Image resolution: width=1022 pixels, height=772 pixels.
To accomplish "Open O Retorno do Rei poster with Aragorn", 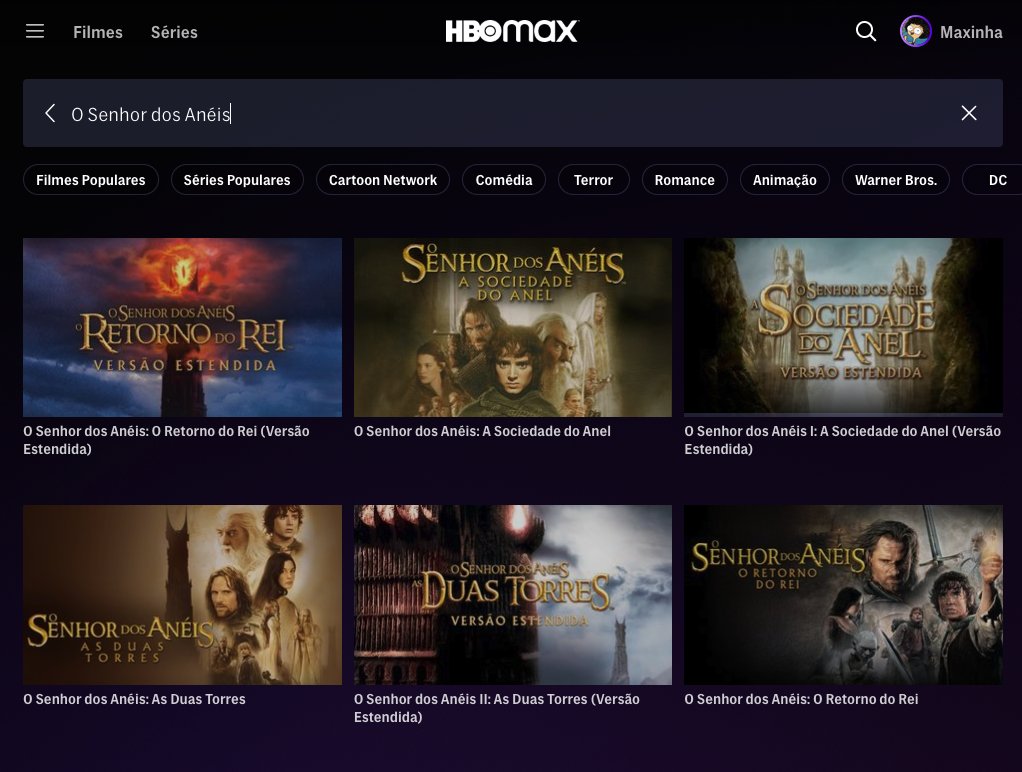I will [x=843, y=595].
